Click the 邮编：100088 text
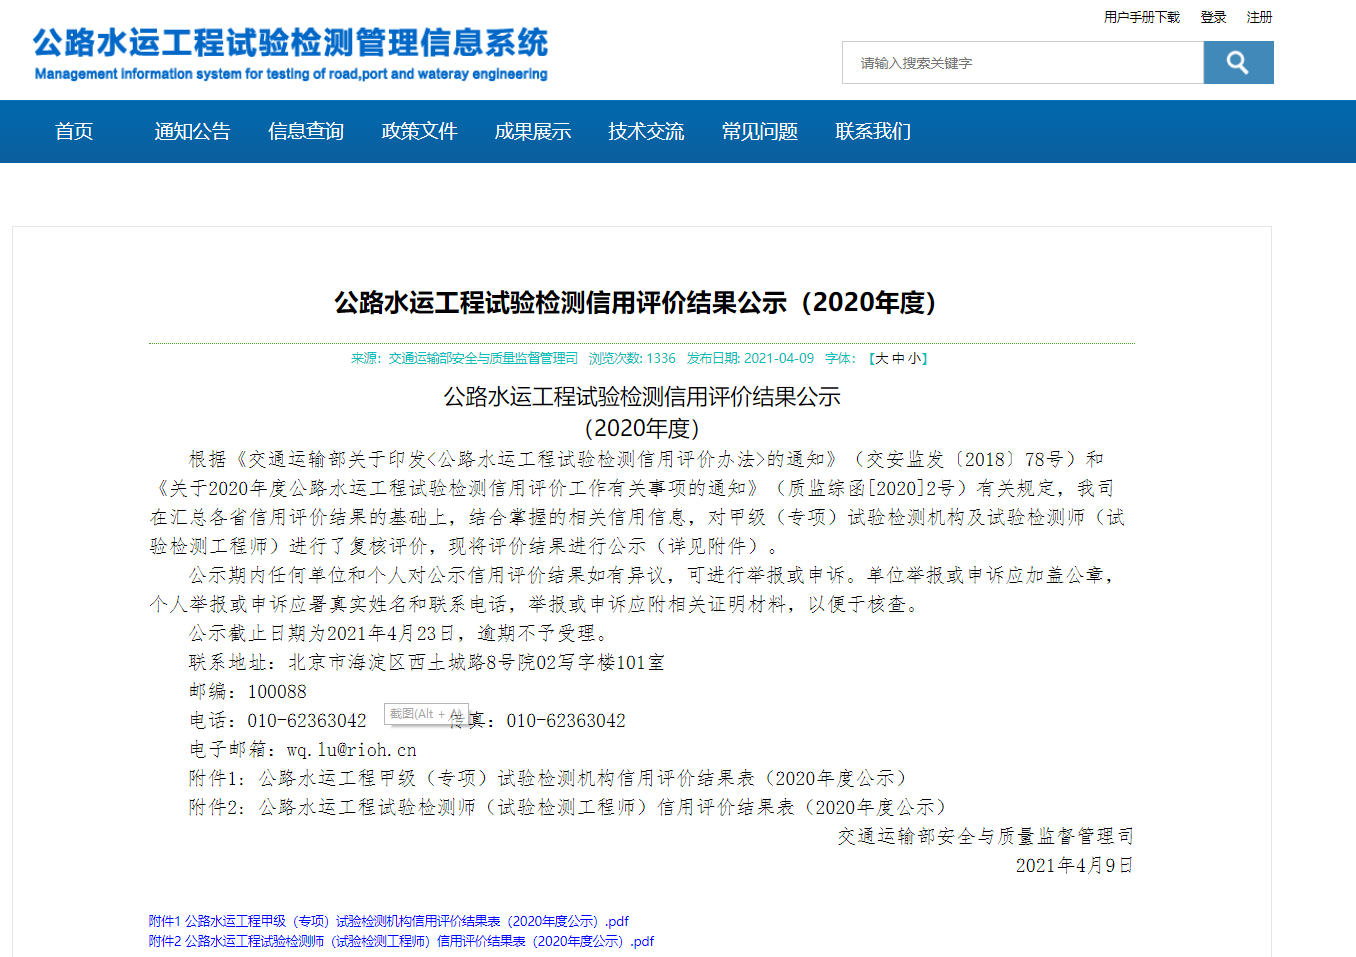The height and width of the screenshot is (957, 1356). click(x=248, y=691)
